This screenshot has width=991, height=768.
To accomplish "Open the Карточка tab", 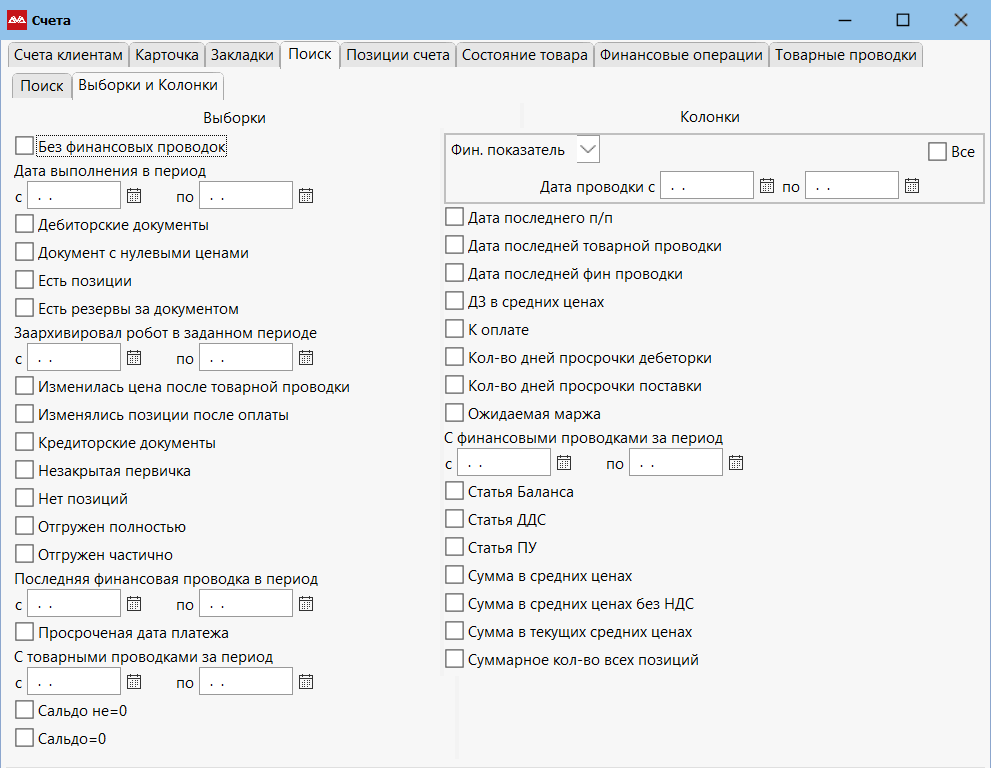I will click(167, 55).
